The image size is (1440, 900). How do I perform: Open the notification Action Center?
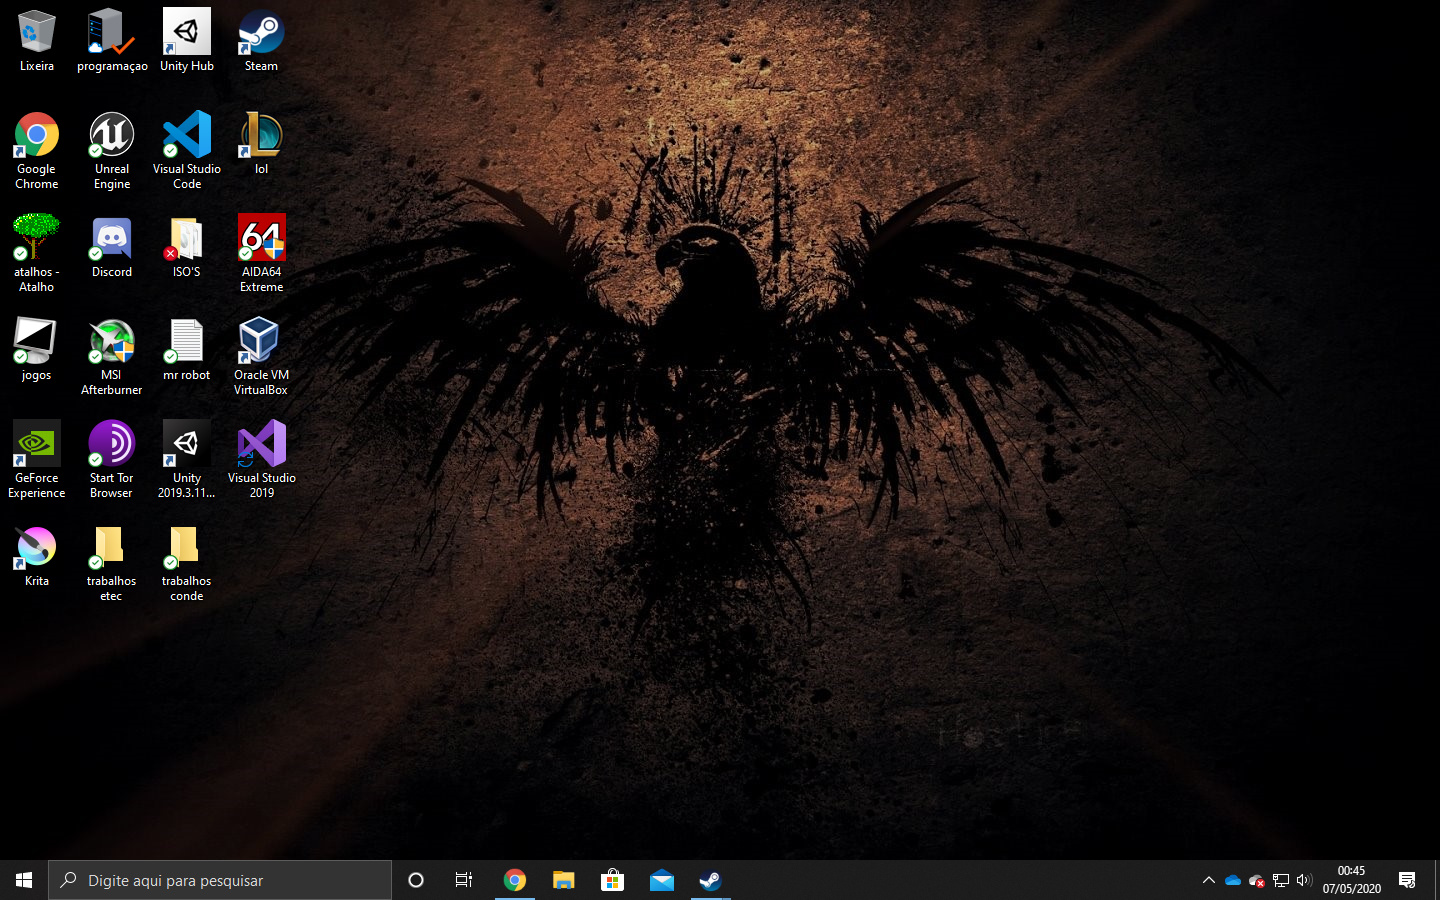pyautogui.click(x=1407, y=880)
